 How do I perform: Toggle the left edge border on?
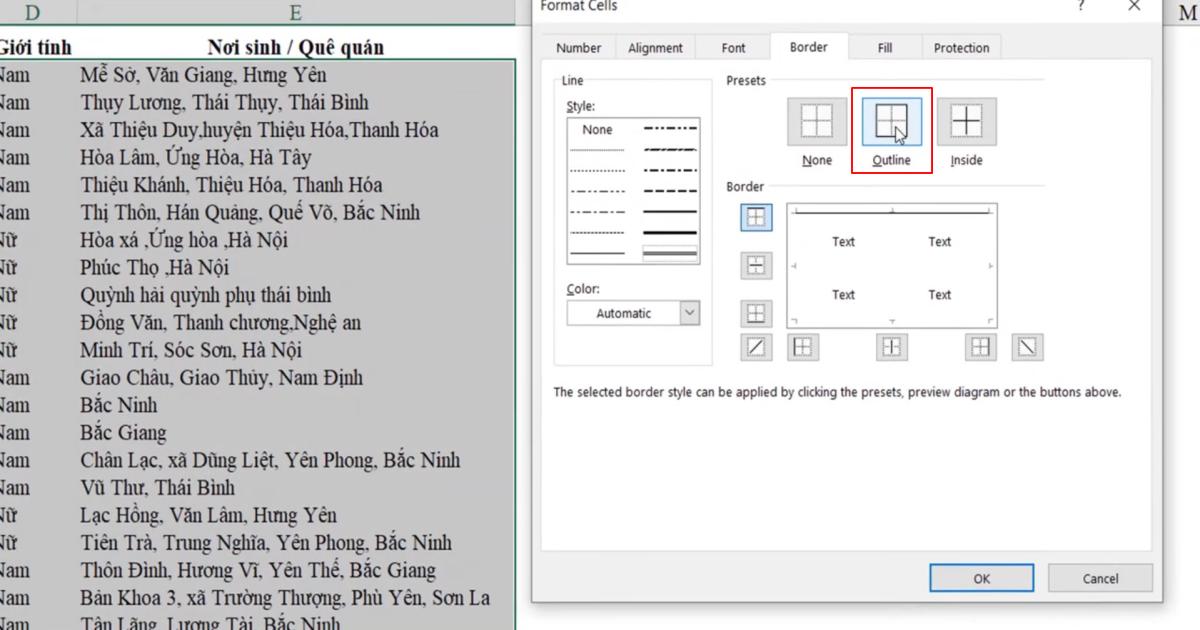point(804,347)
